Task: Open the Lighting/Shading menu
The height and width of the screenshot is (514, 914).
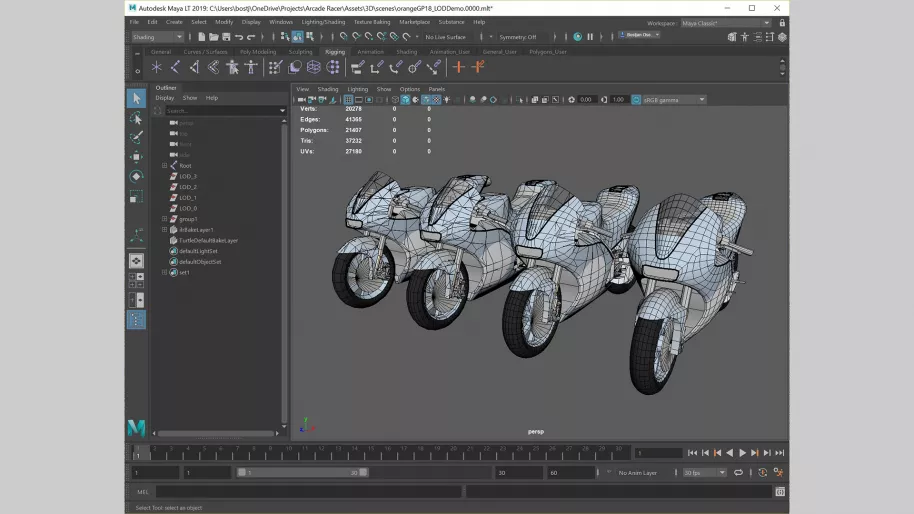Action: pos(323,22)
